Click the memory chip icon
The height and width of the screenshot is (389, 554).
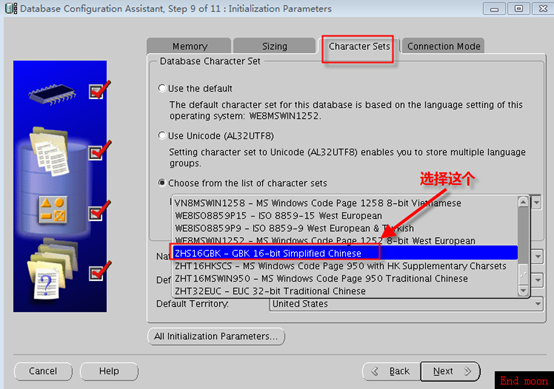tap(52, 94)
